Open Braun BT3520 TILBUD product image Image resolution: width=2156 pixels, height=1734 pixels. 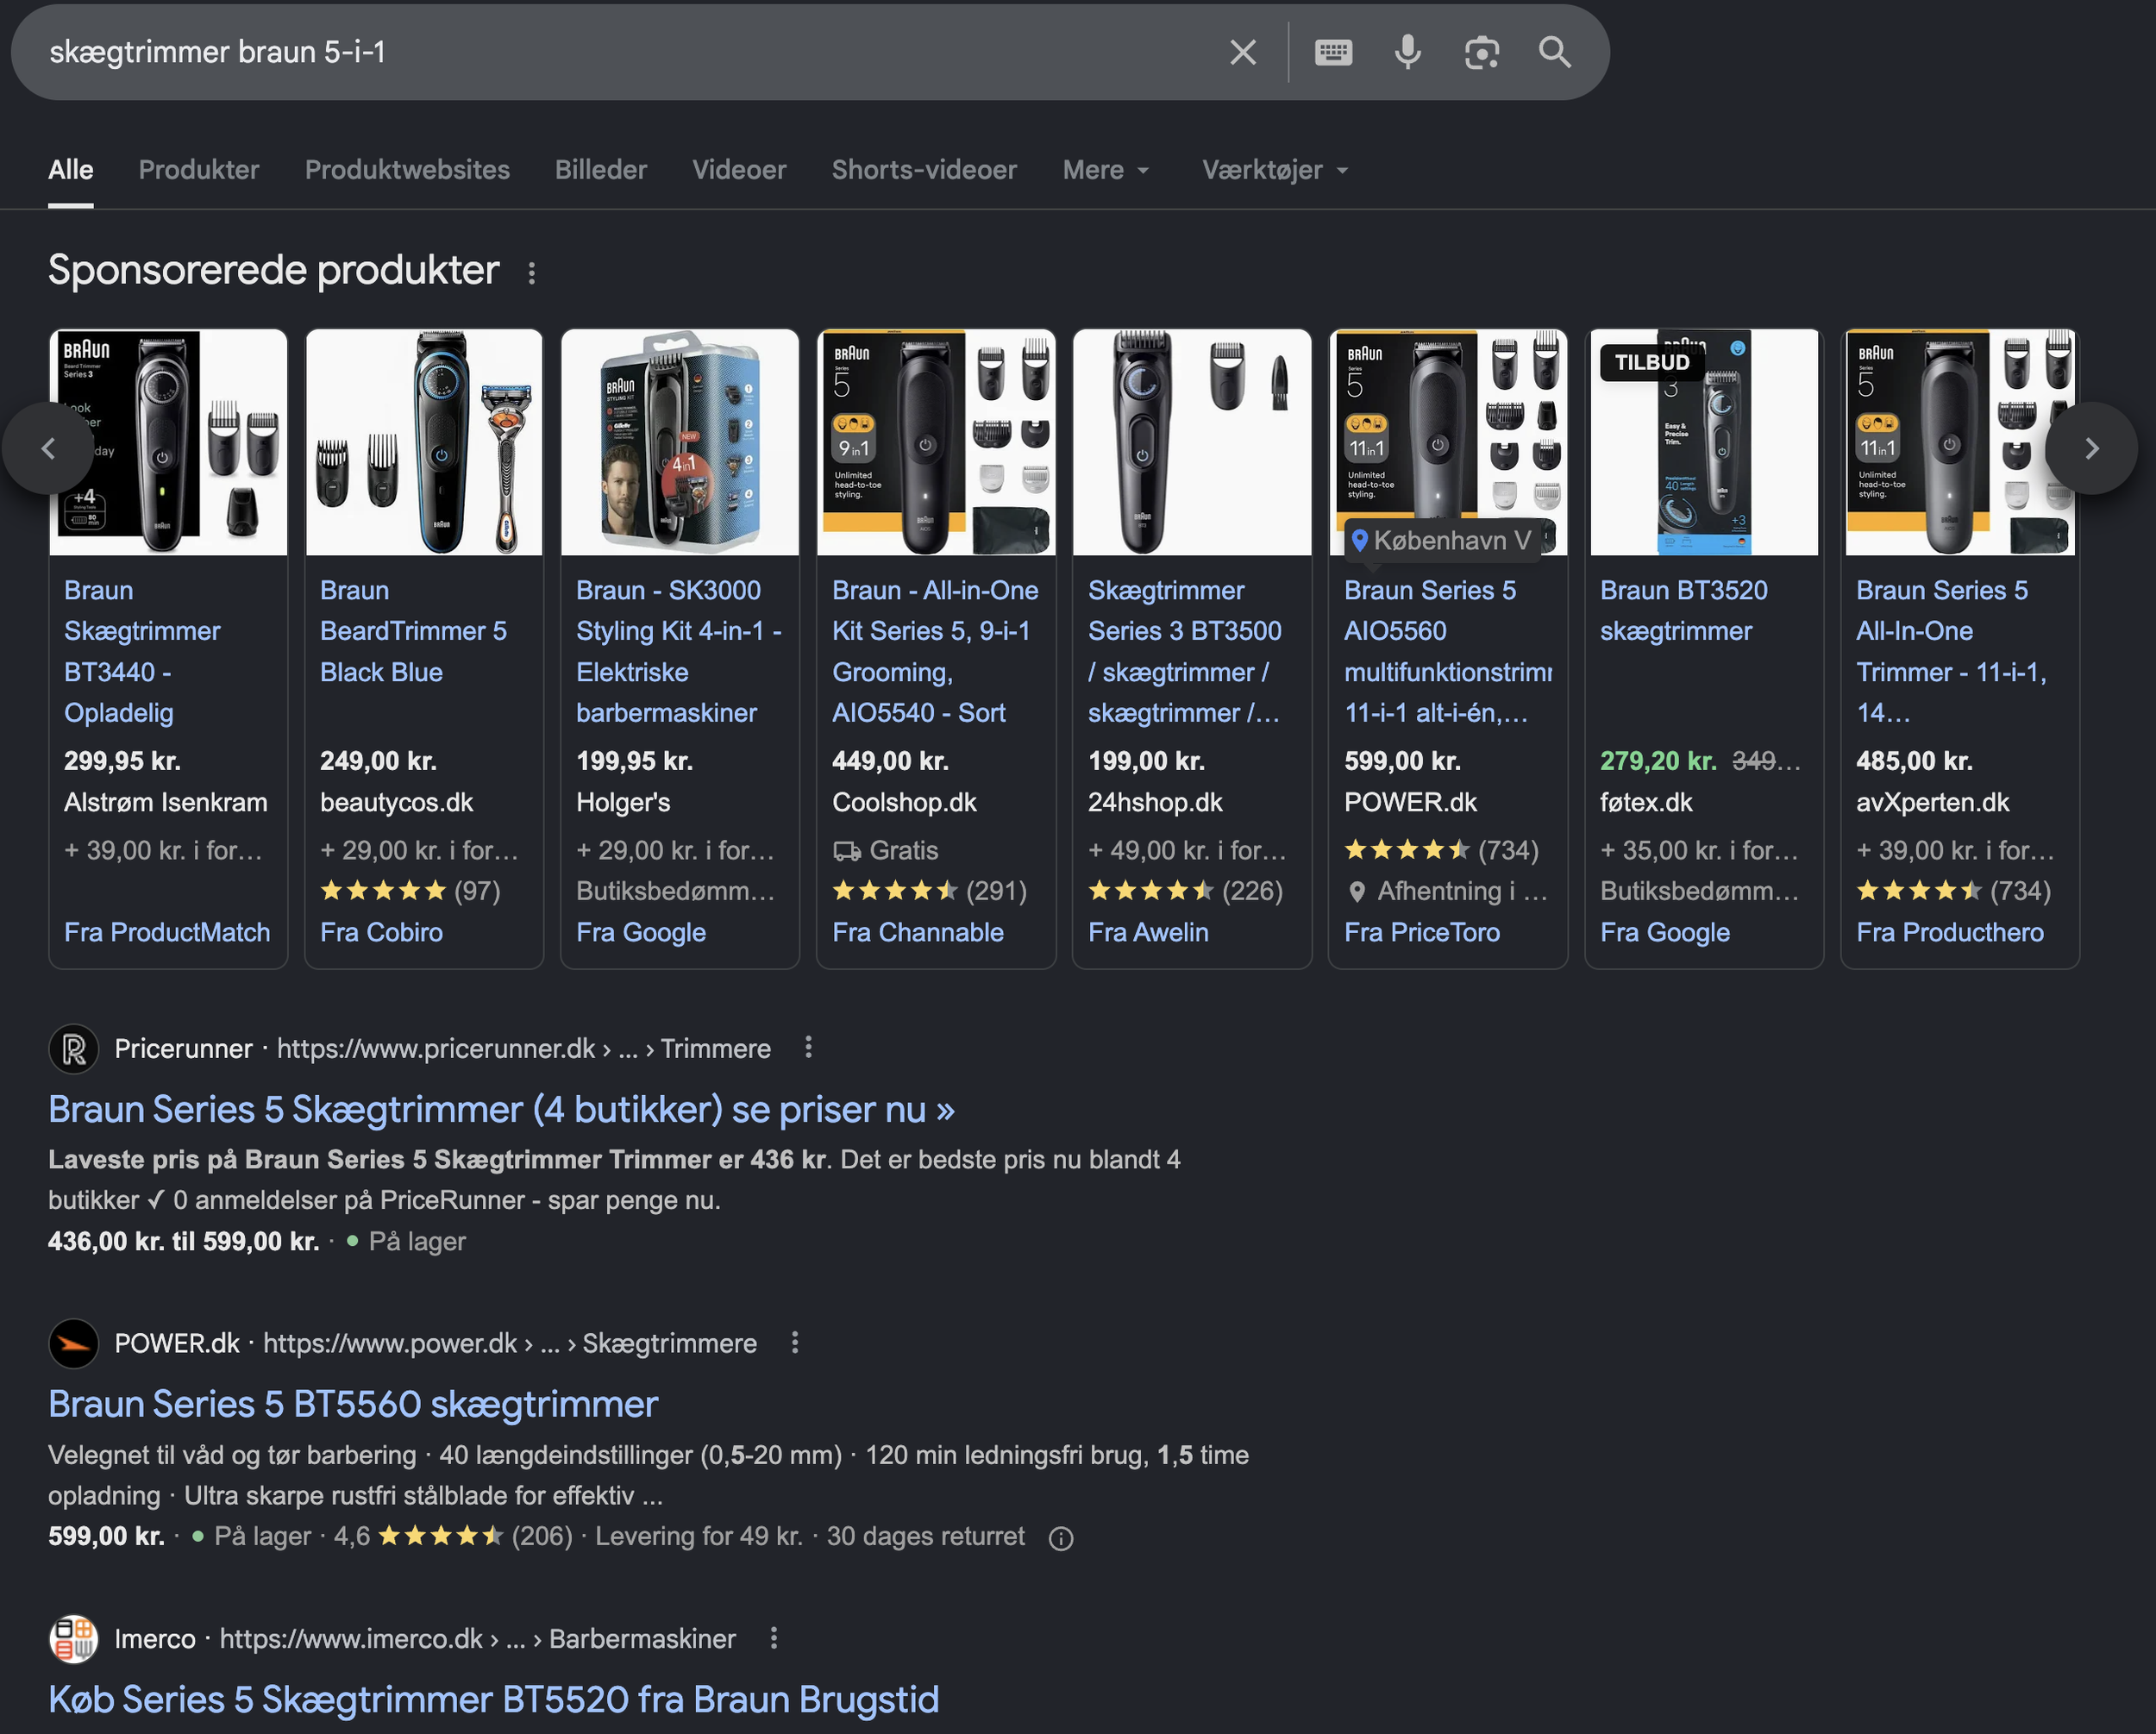1704,442
